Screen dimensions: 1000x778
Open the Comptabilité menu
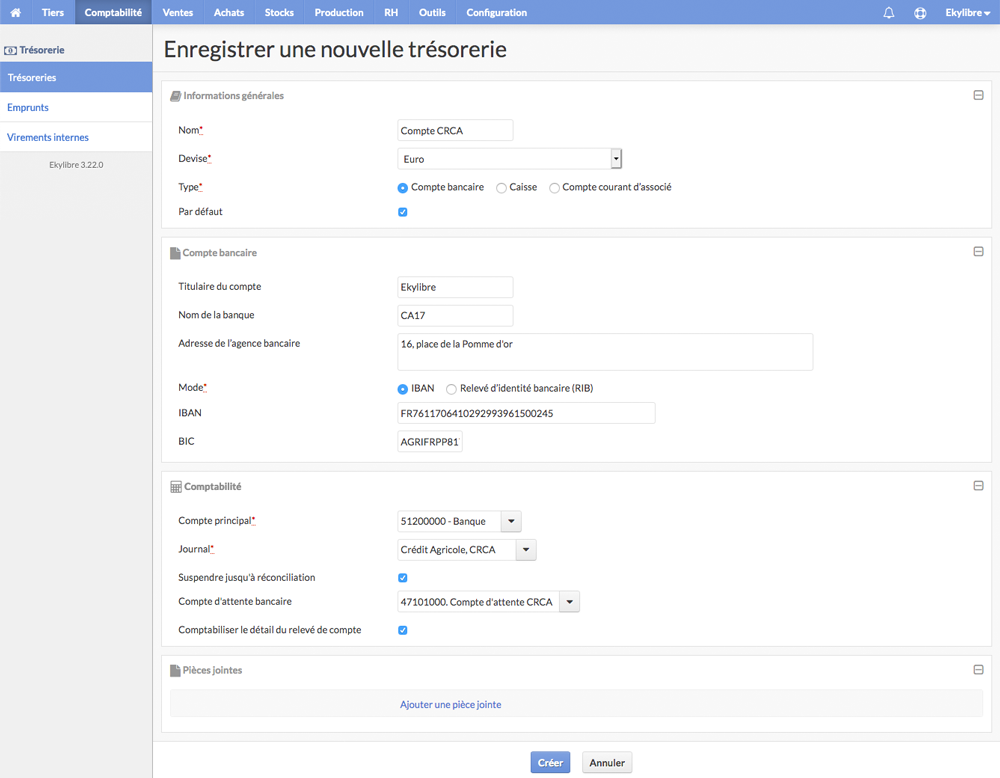point(113,12)
